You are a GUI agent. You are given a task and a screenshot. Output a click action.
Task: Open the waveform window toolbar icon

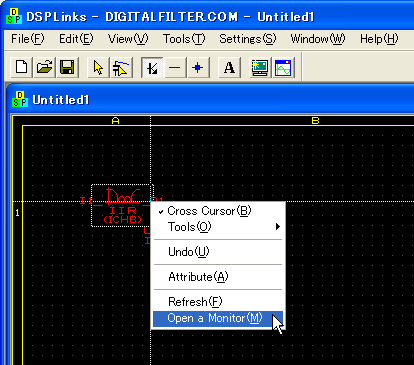tap(283, 67)
